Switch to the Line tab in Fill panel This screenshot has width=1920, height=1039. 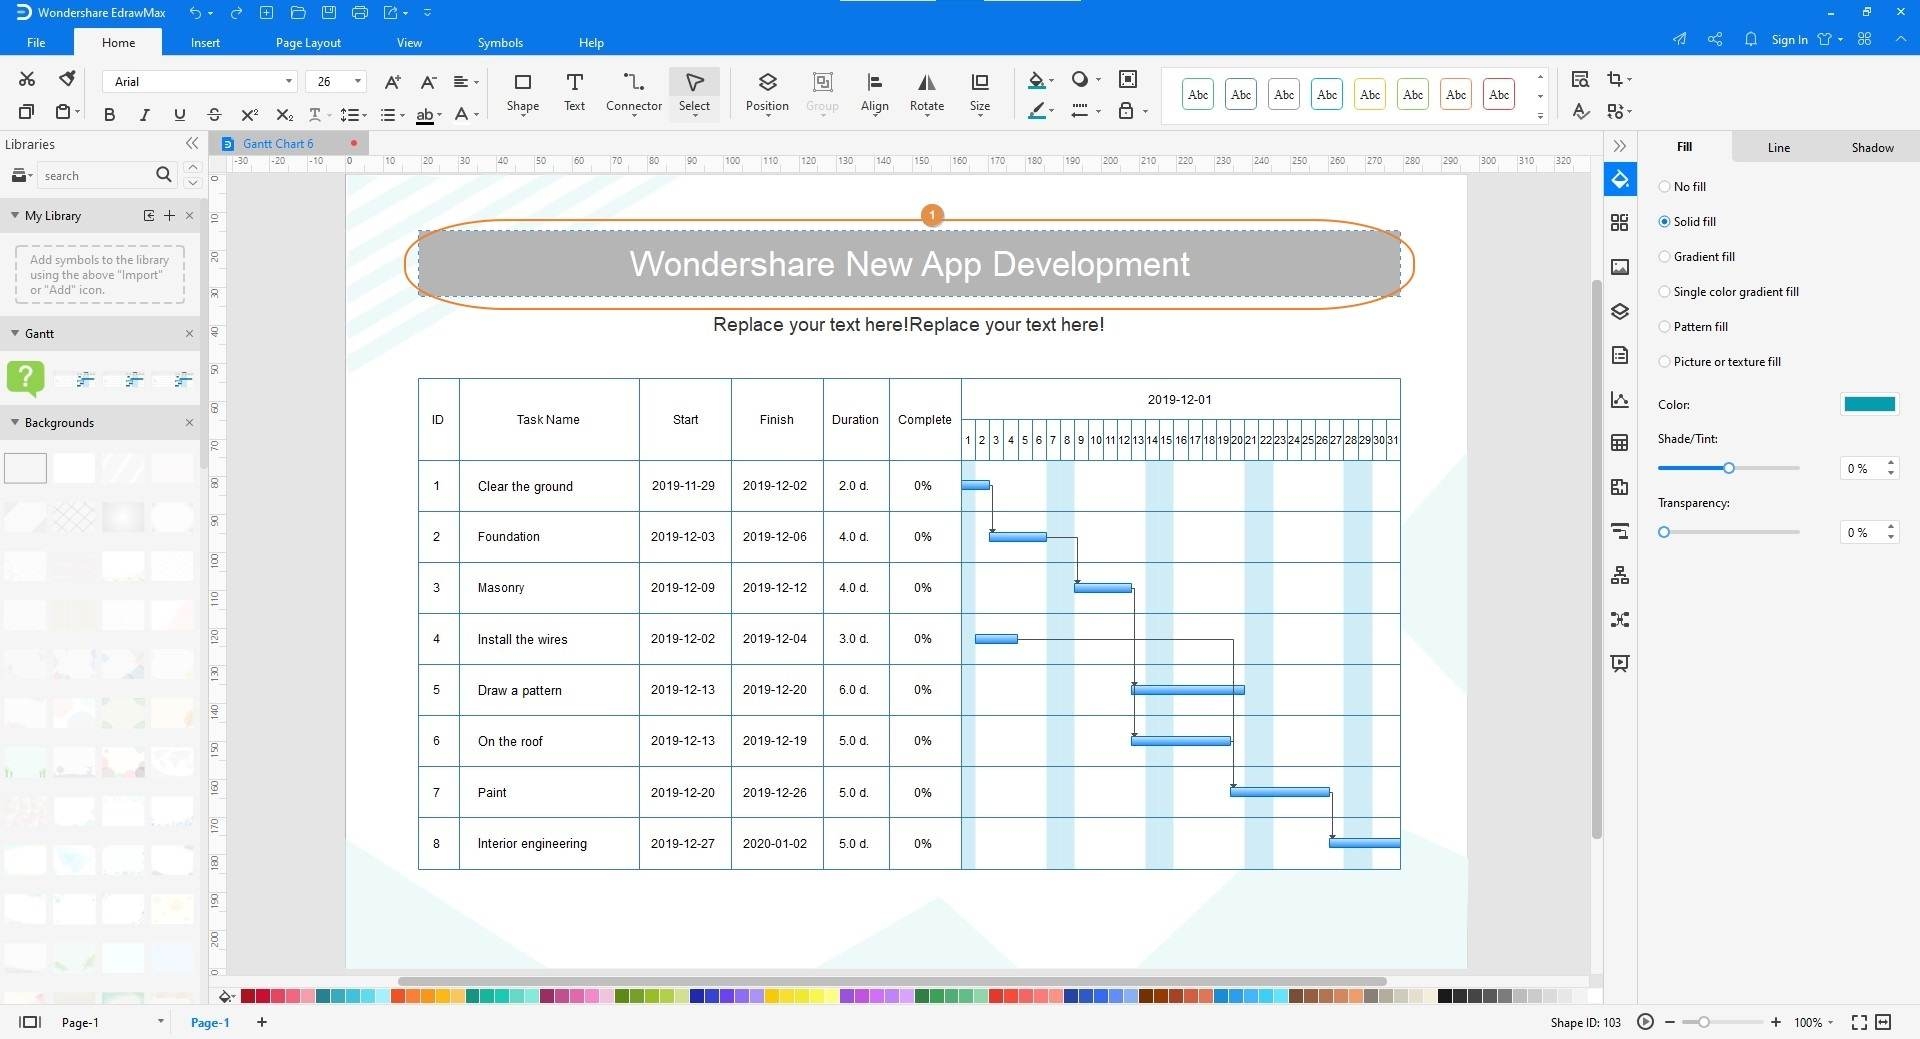[1779, 147]
